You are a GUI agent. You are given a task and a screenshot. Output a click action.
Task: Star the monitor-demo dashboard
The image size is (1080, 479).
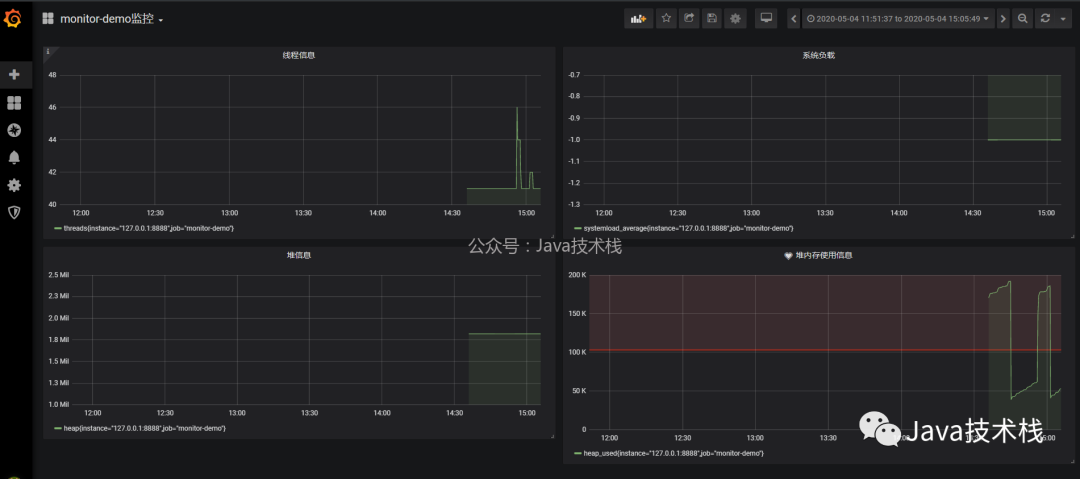pyautogui.click(x=666, y=18)
